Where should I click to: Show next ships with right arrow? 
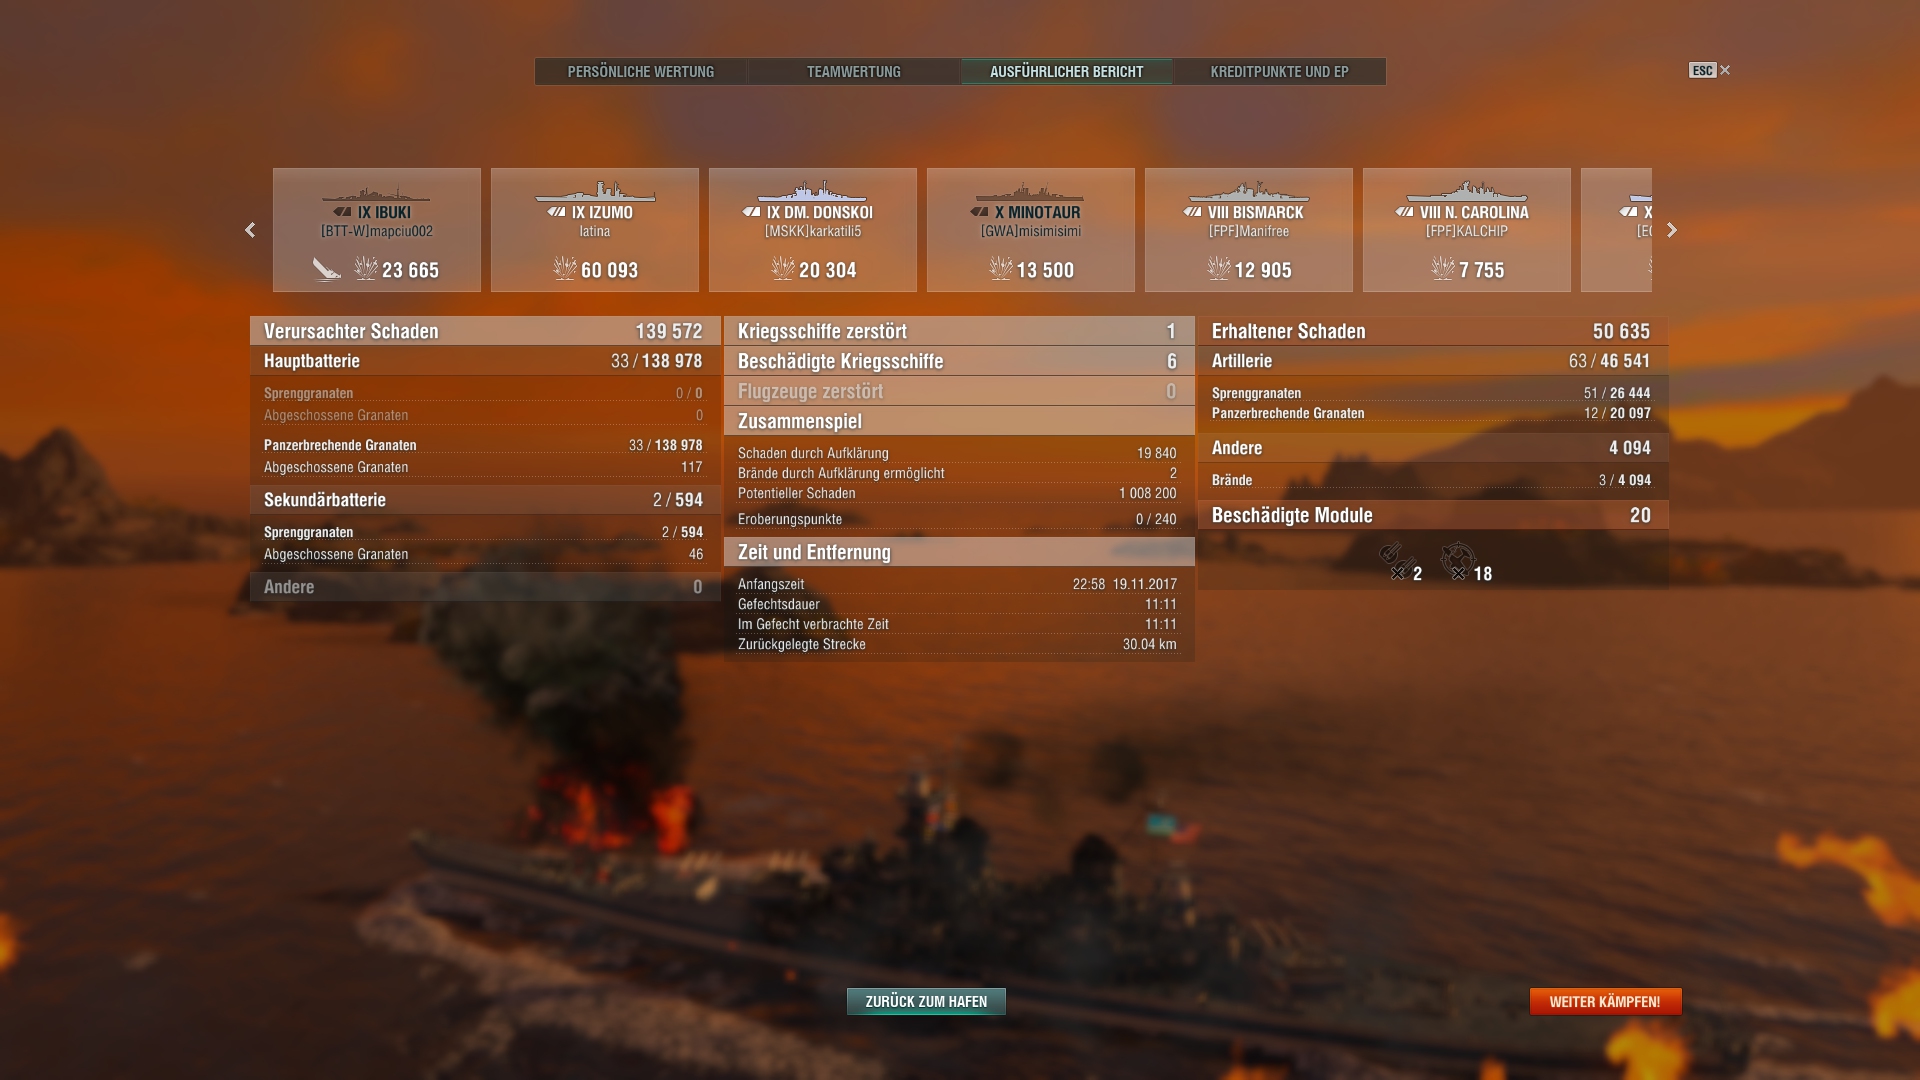tap(1672, 230)
